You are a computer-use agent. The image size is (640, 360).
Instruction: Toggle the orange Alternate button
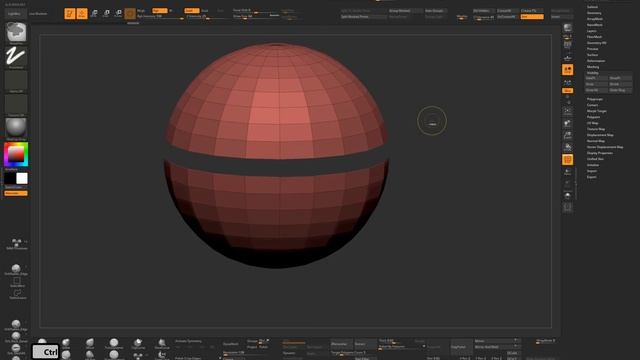(16, 193)
